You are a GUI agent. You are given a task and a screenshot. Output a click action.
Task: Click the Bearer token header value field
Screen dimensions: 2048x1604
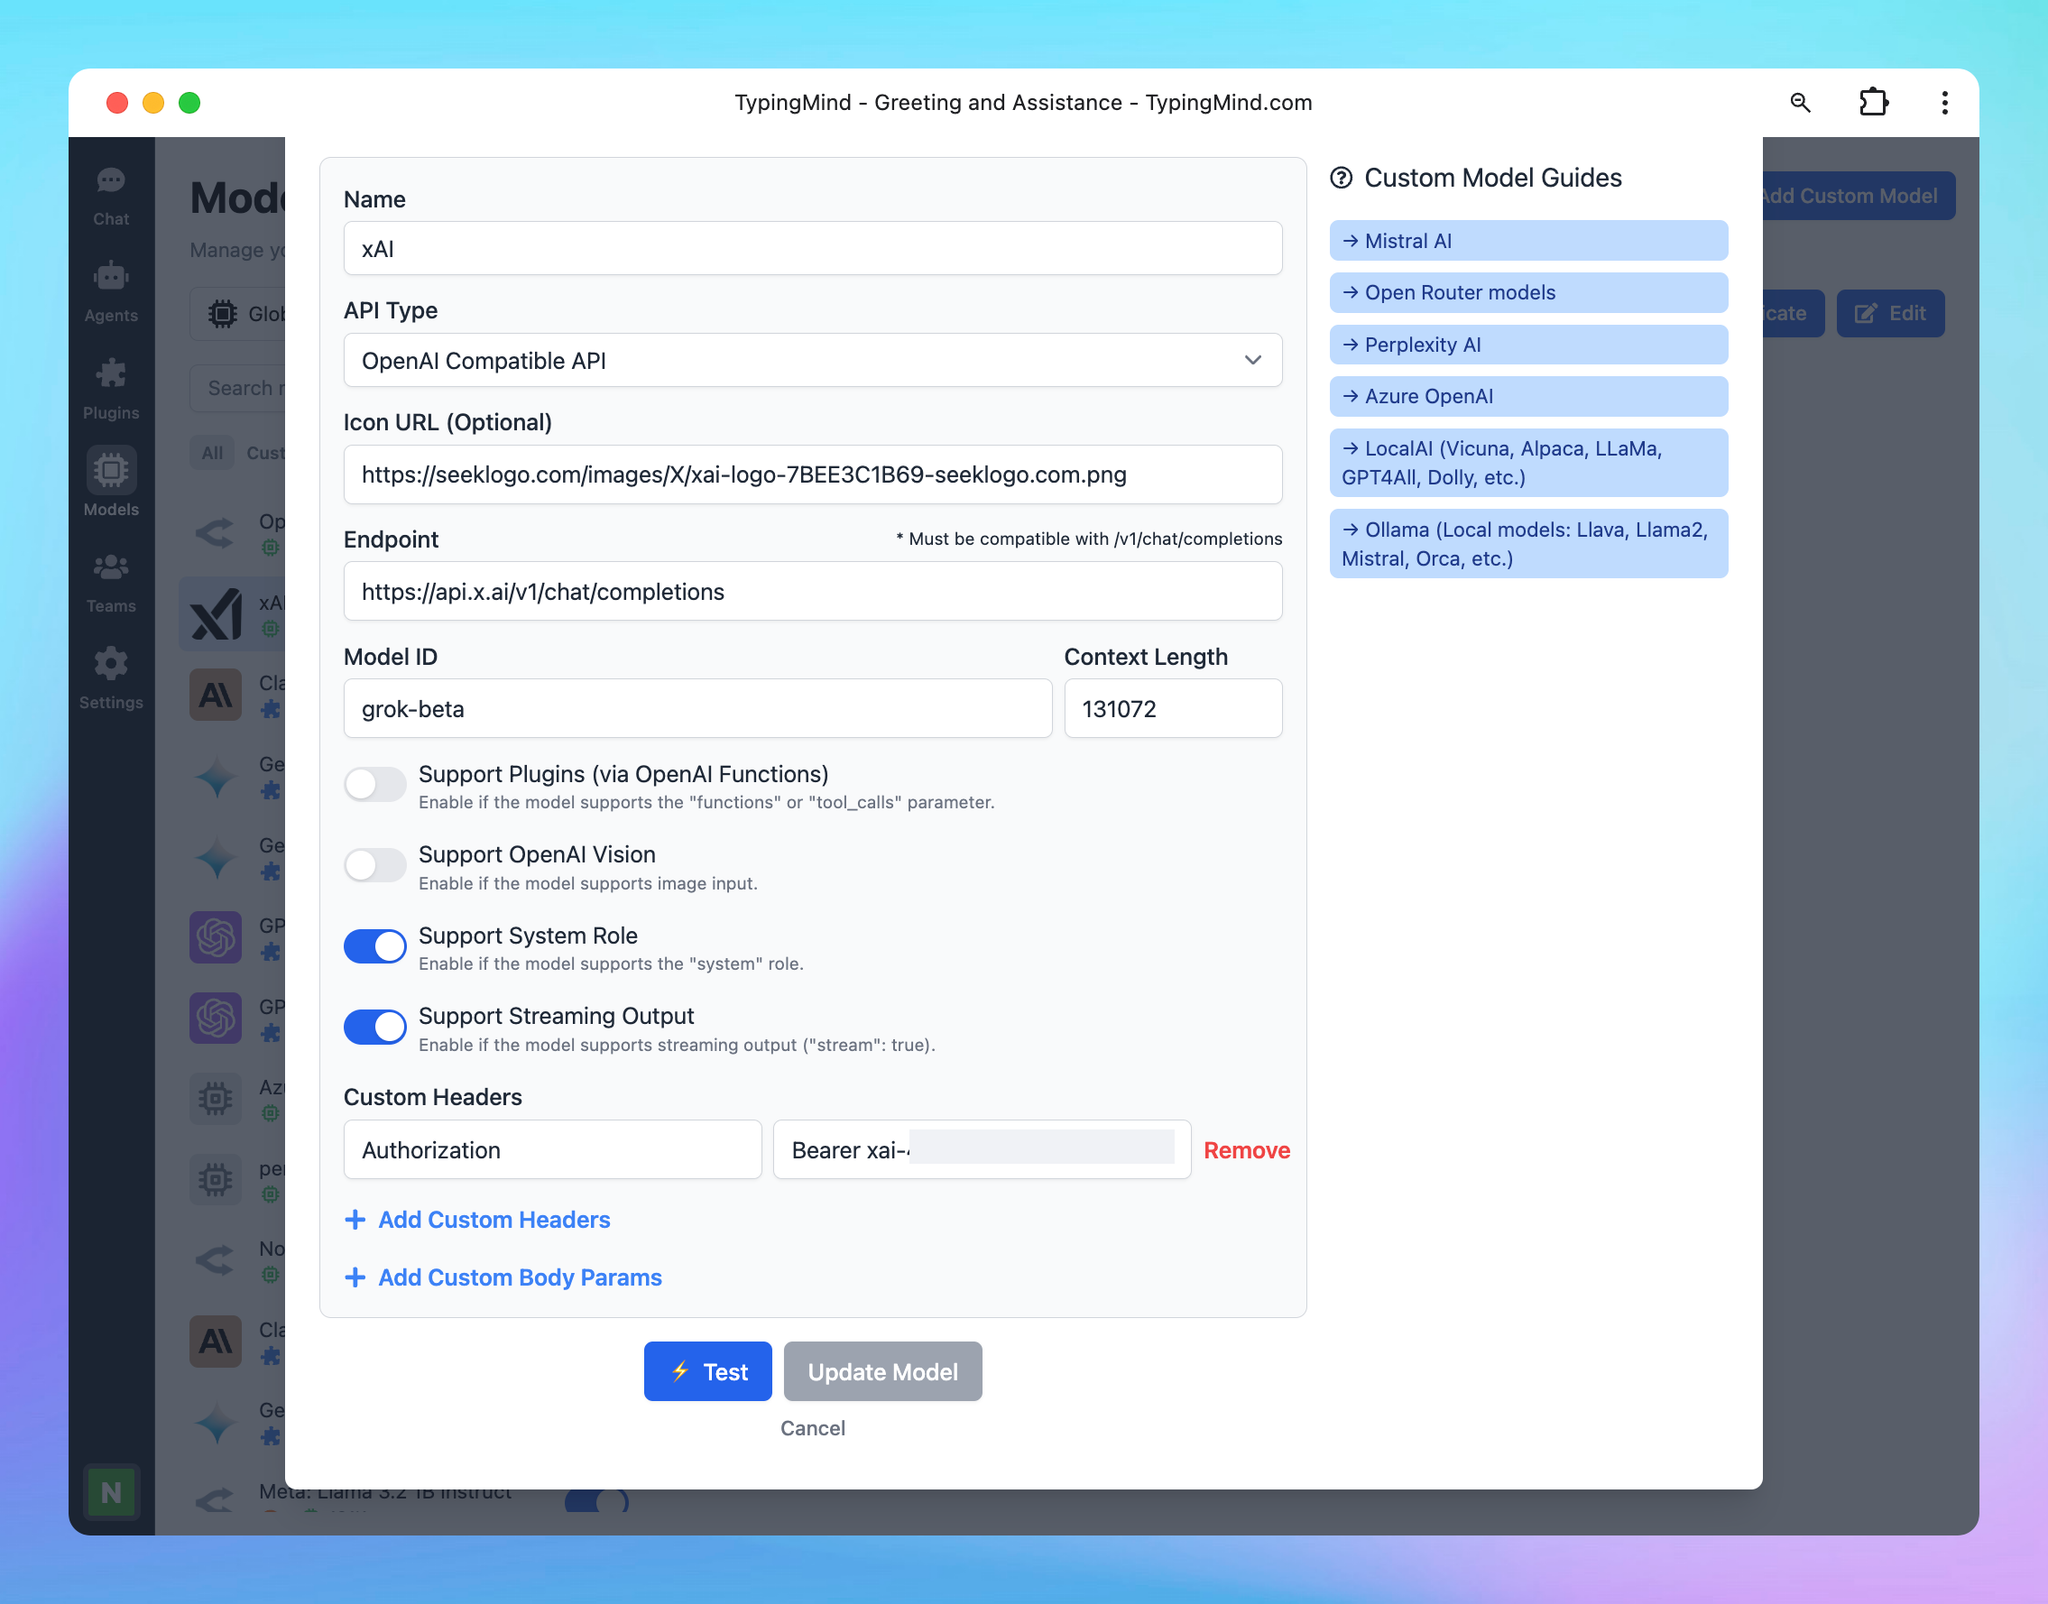click(x=982, y=1150)
